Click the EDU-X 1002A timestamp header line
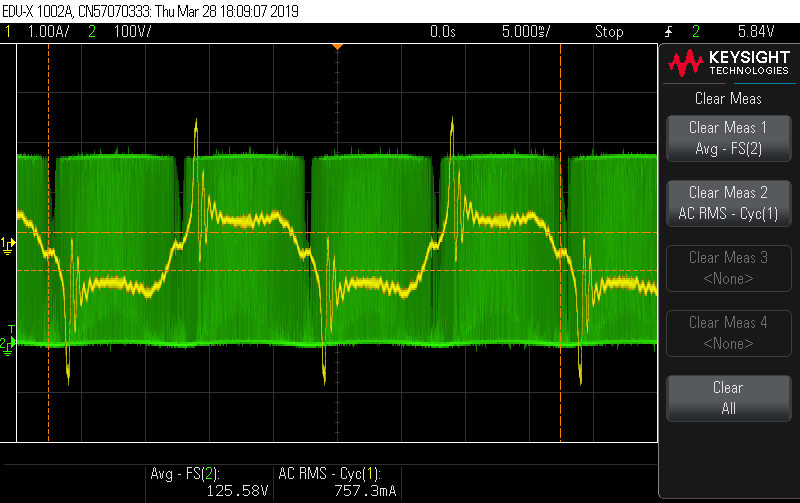Image resolution: width=800 pixels, height=503 pixels. click(151, 11)
